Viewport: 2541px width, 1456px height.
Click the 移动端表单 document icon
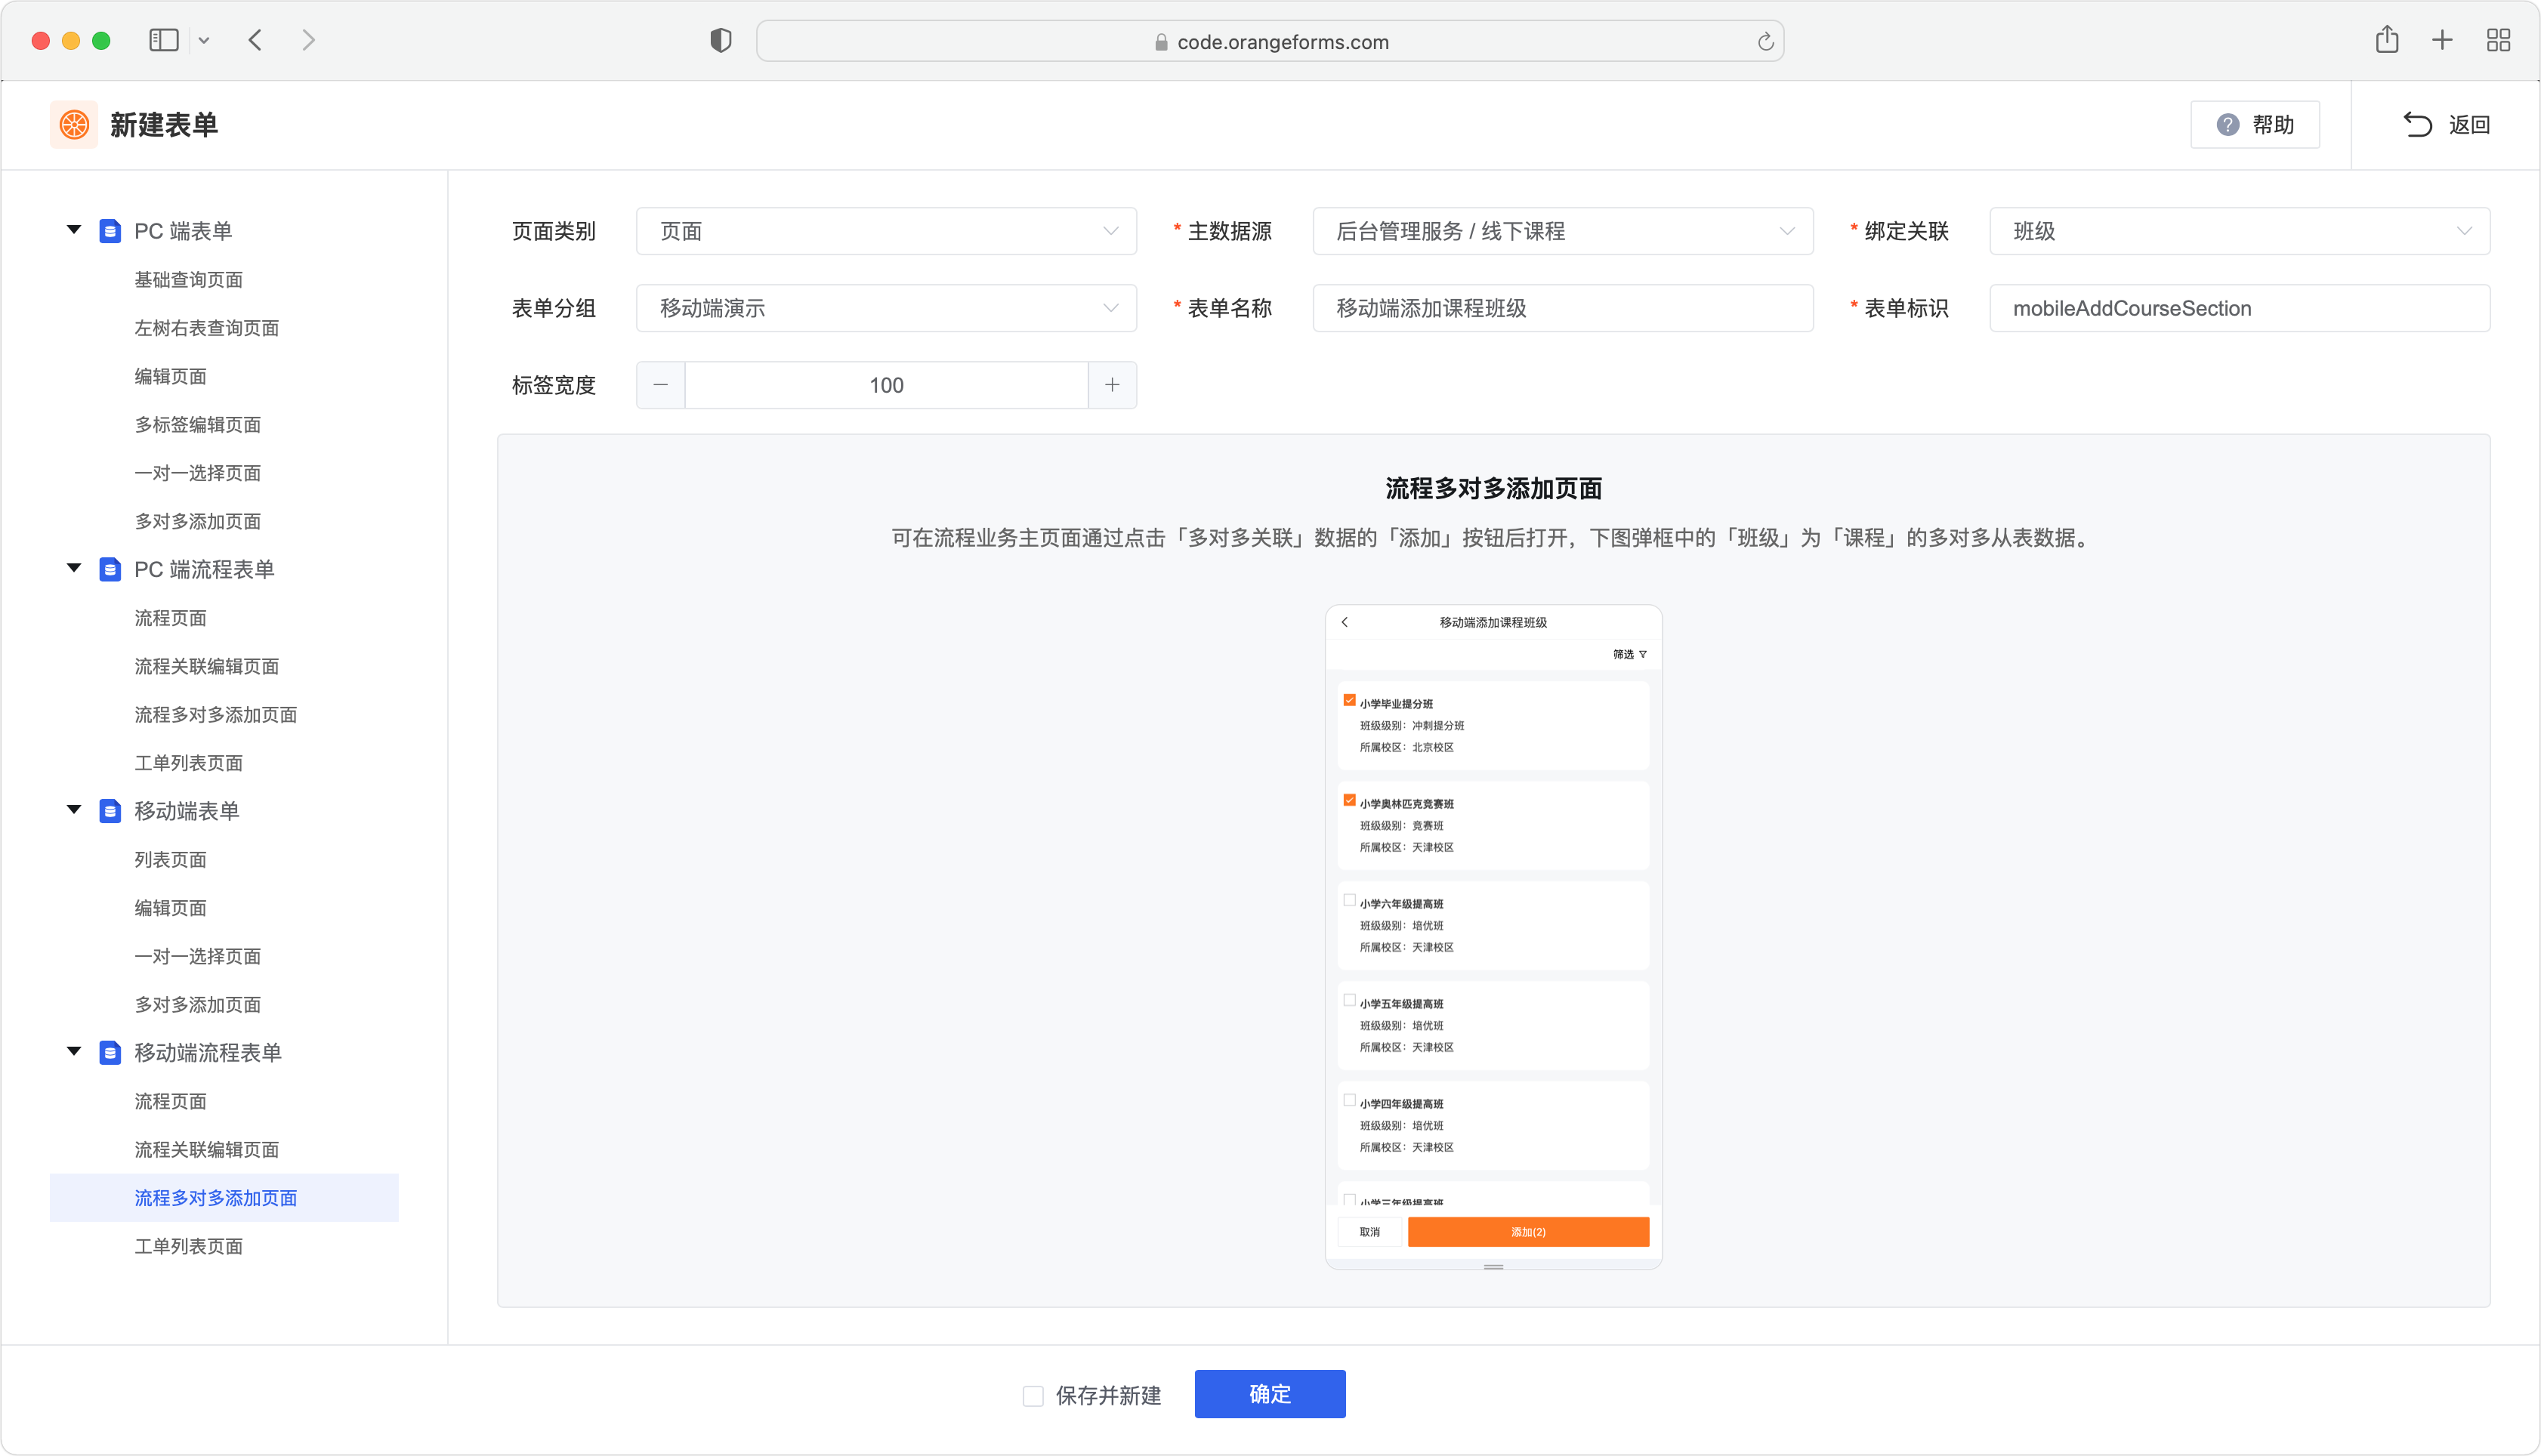click(x=110, y=811)
